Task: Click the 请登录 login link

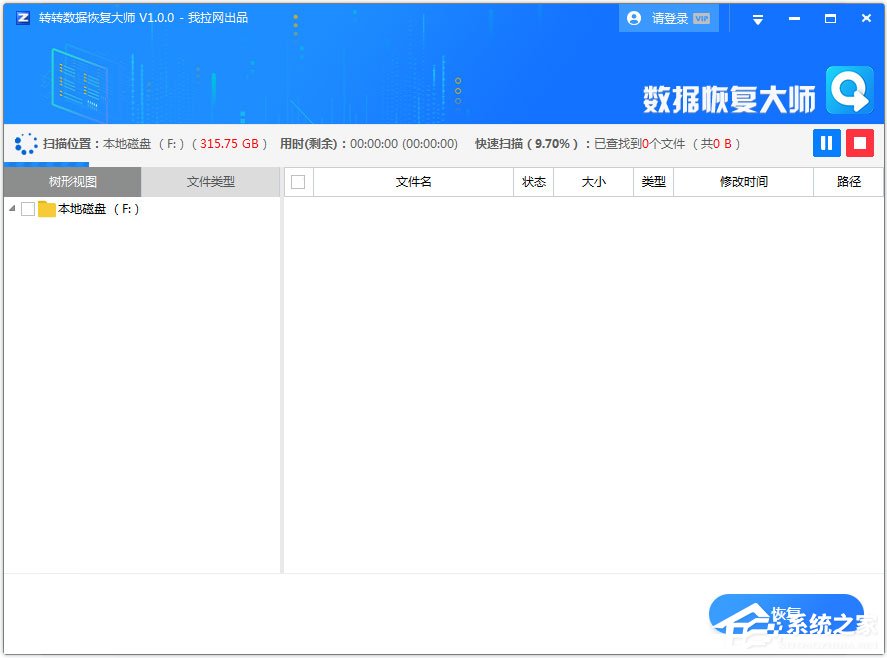Action: 669,19
